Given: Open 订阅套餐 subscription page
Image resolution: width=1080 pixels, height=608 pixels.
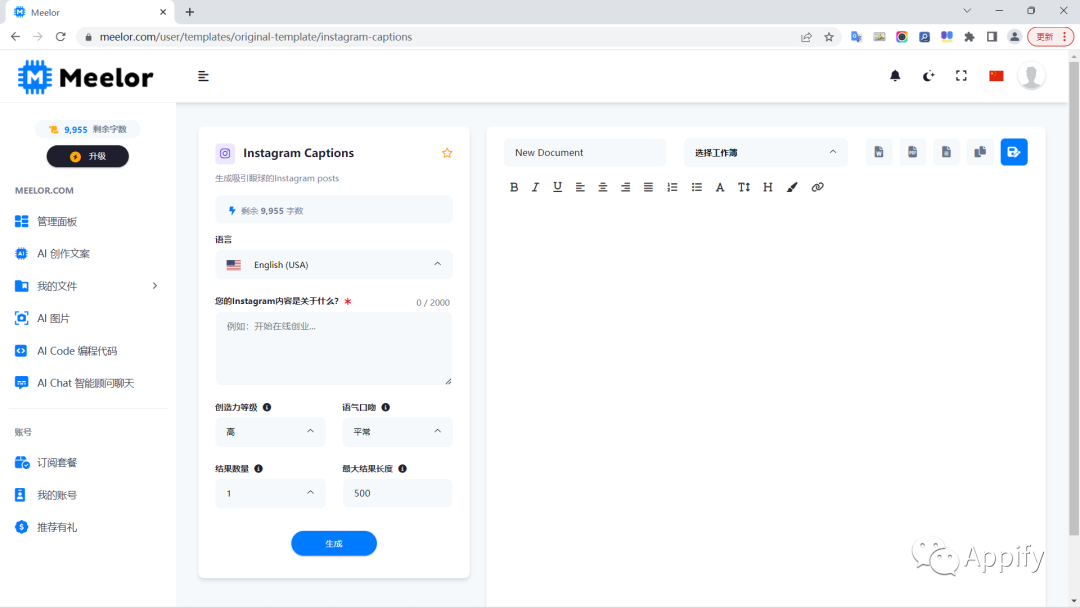Looking at the screenshot, I should coord(45,463).
